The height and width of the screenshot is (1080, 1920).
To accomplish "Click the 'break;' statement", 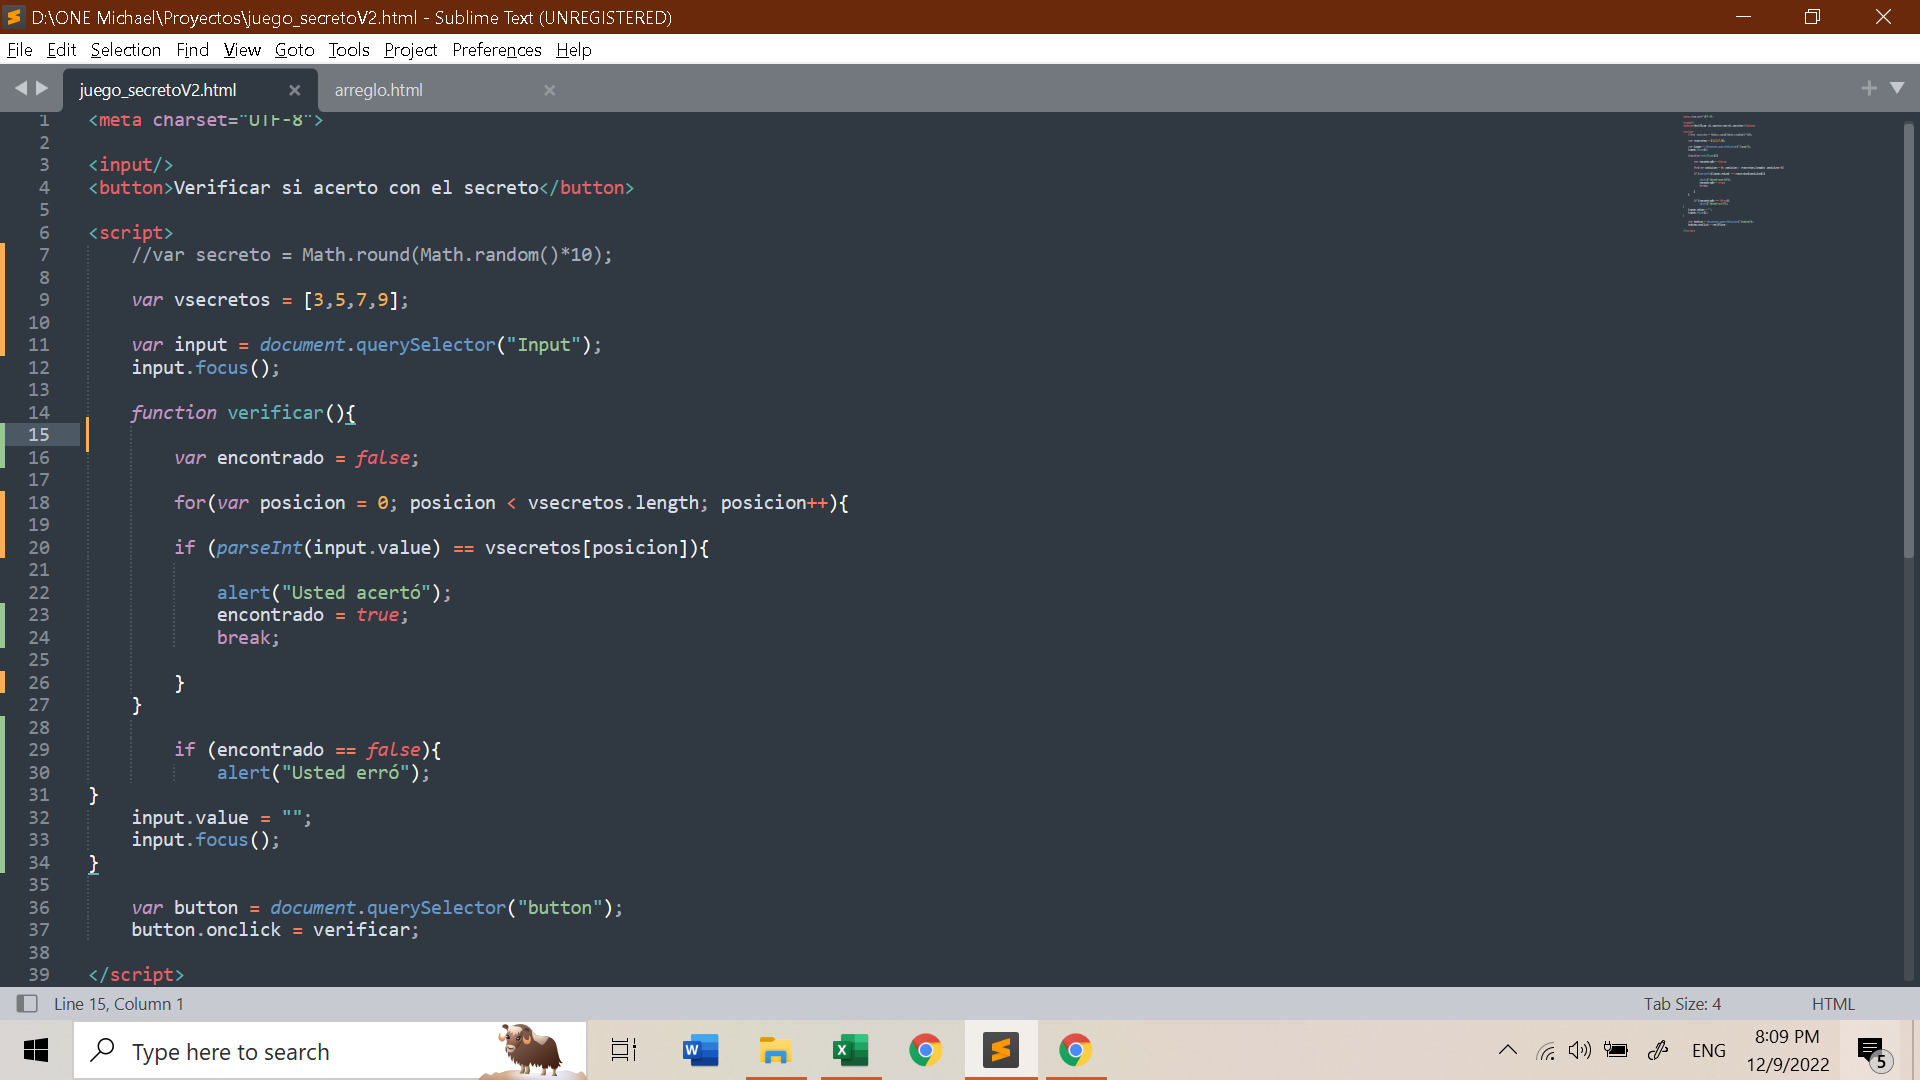I will (x=248, y=637).
